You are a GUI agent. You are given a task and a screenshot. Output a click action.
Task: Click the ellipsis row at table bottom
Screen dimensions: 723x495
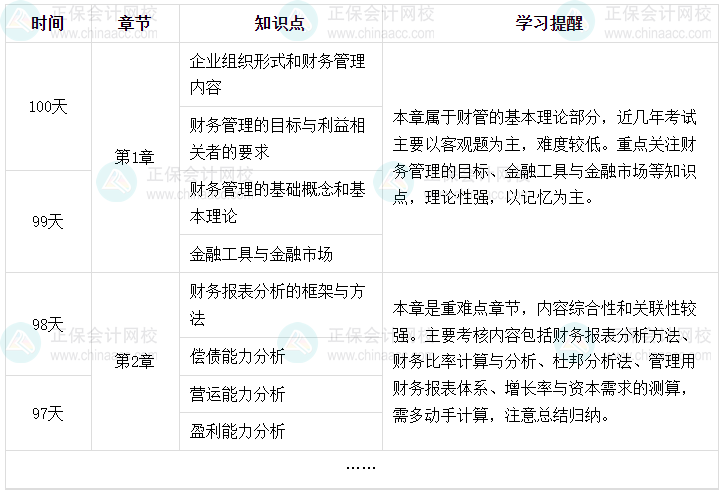click(361, 466)
